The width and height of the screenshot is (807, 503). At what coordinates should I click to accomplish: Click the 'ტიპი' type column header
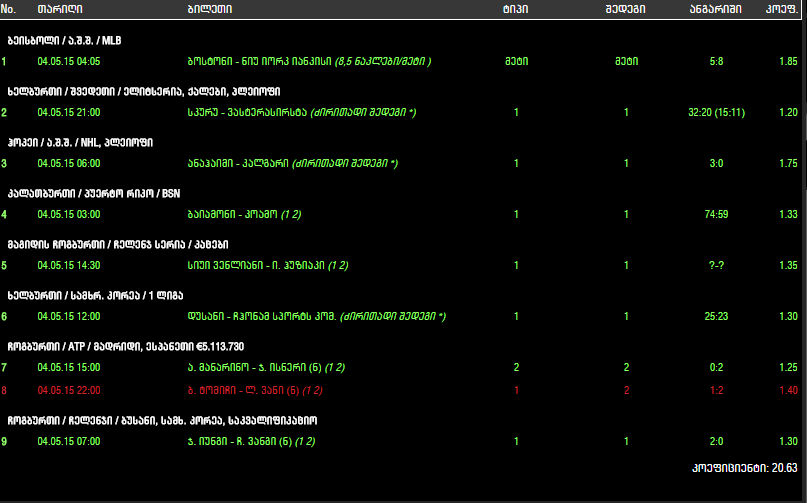click(516, 9)
